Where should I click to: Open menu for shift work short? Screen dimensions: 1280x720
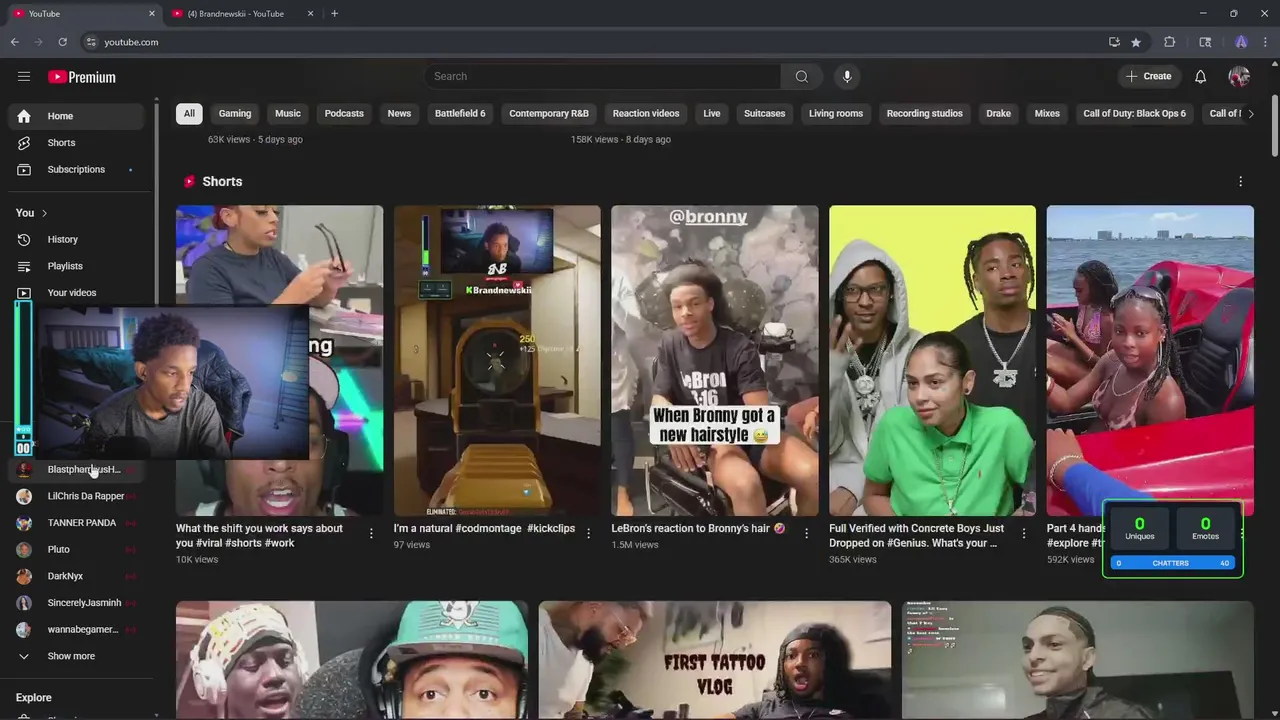(371, 534)
